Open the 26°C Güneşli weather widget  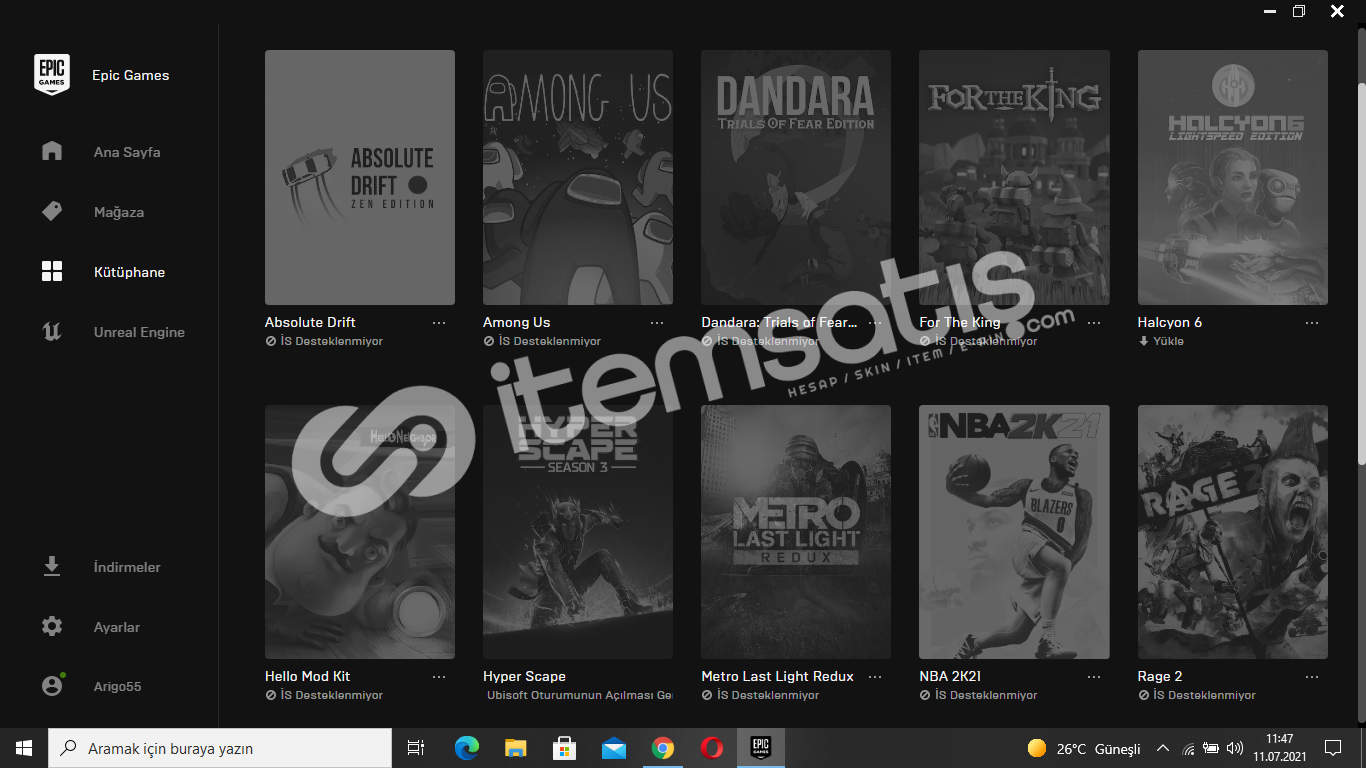pos(1084,748)
